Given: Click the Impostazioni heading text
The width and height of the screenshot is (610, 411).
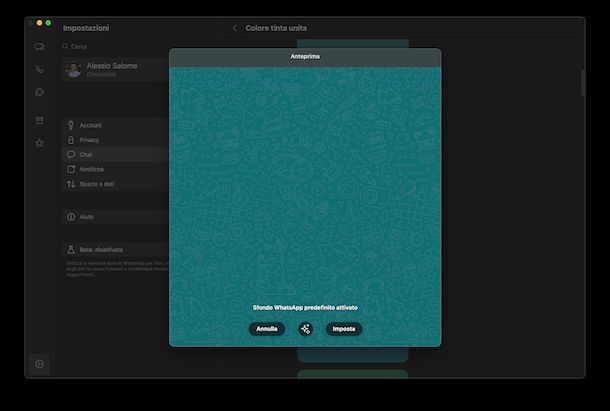Looking at the screenshot, I should pyautogui.click(x=86, y=28).
